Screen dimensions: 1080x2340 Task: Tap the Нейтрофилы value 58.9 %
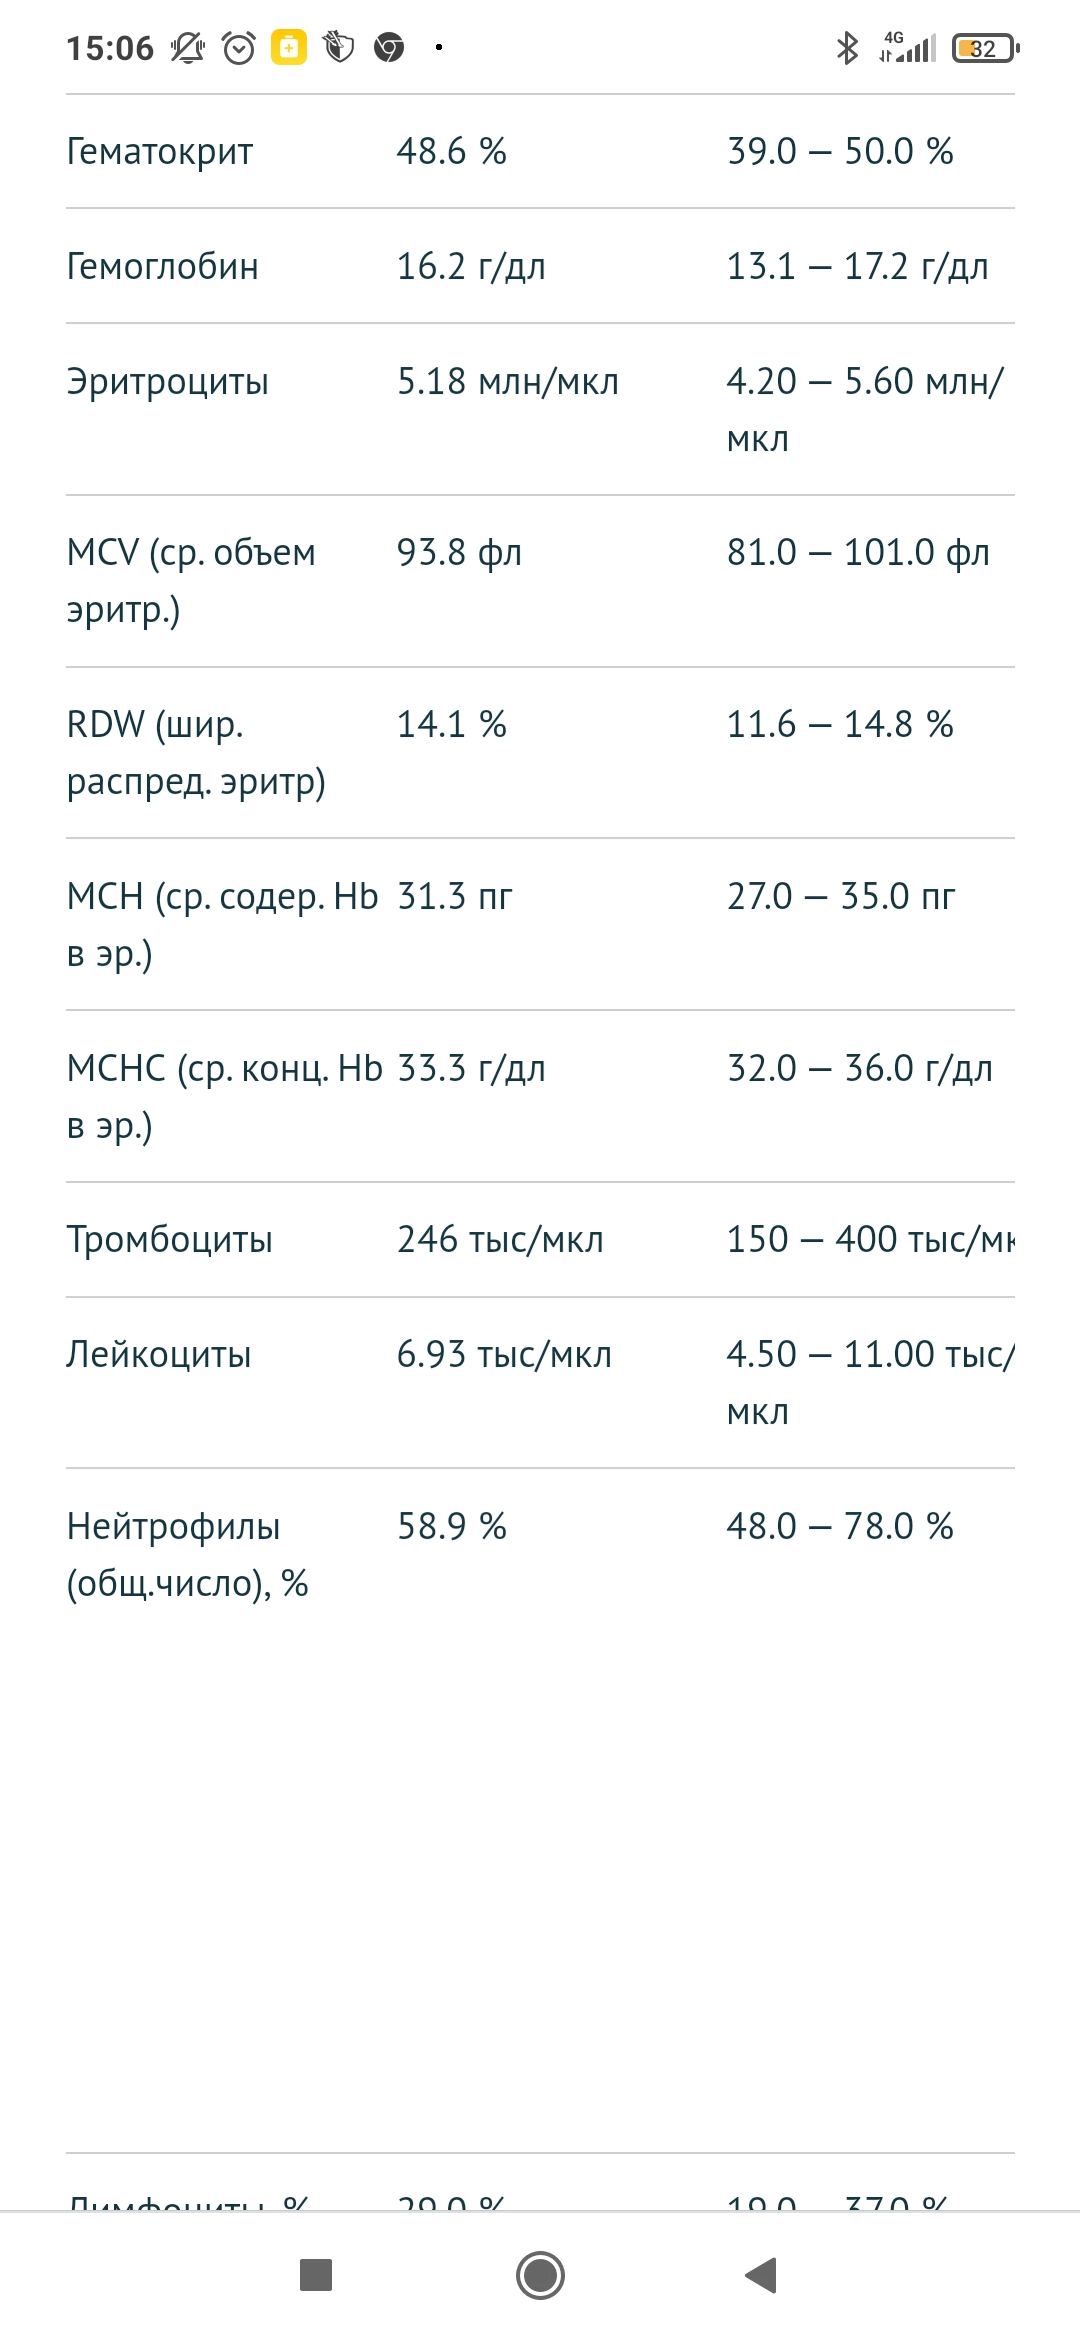pos(452,1527)
